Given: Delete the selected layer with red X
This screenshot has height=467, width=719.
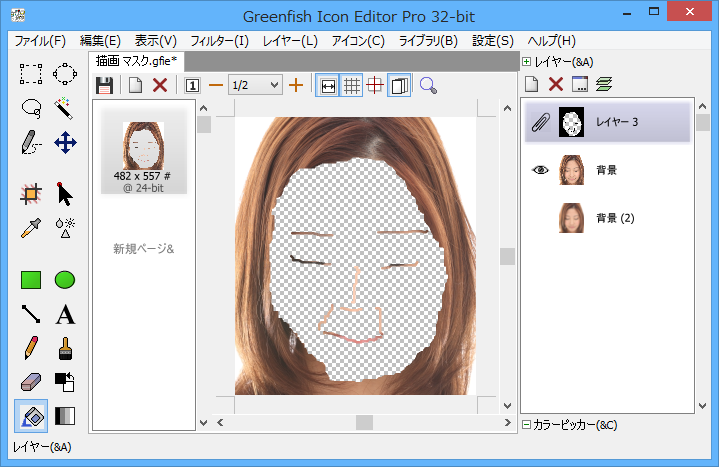Looking at the screenshot, I should (556, 84).
